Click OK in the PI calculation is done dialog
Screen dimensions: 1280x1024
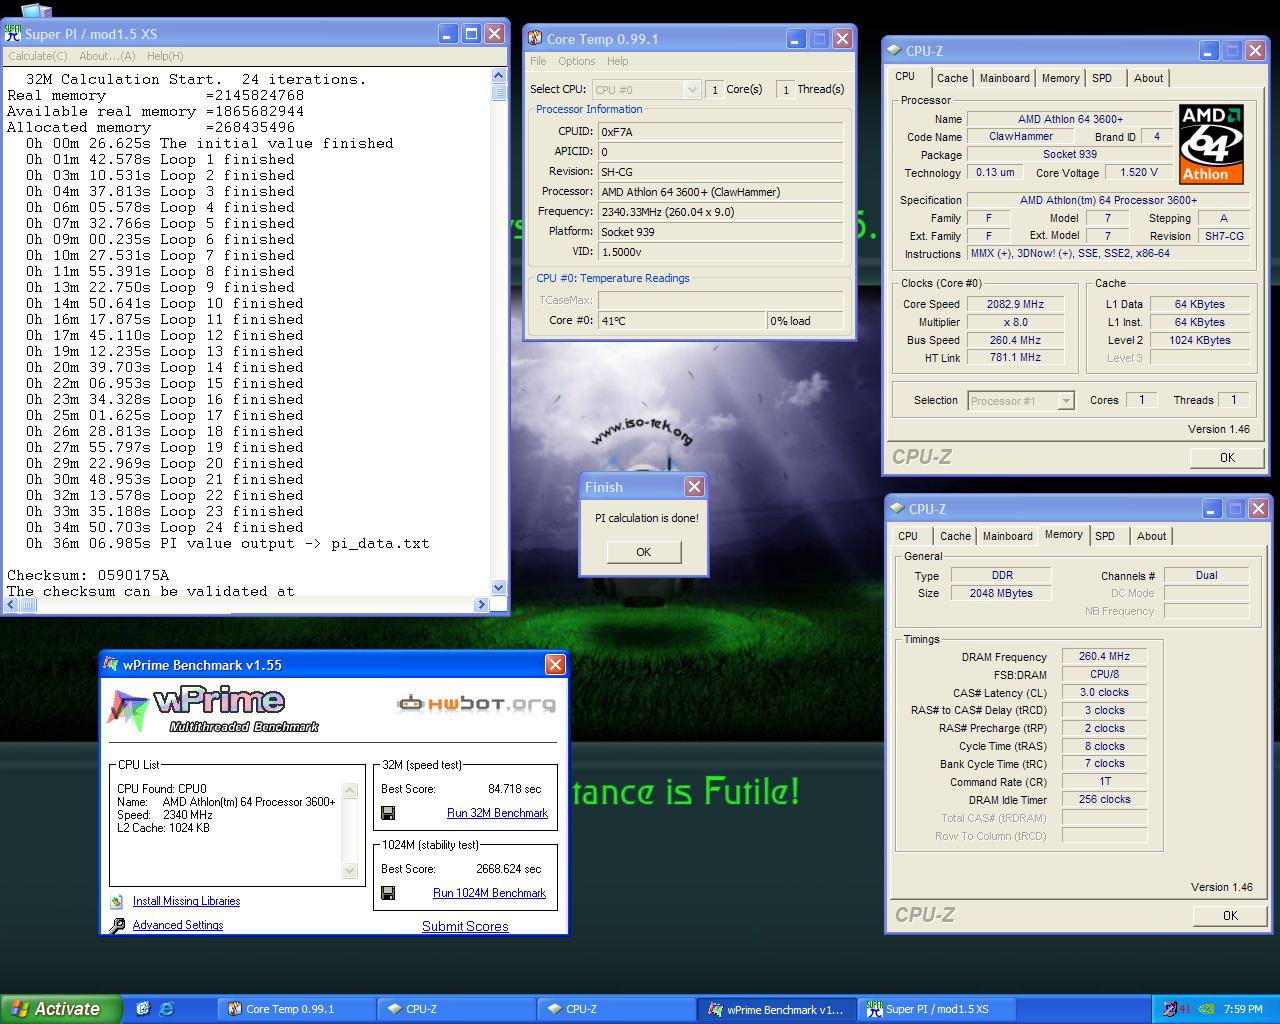pyautogui.click(x=644, y=552)
